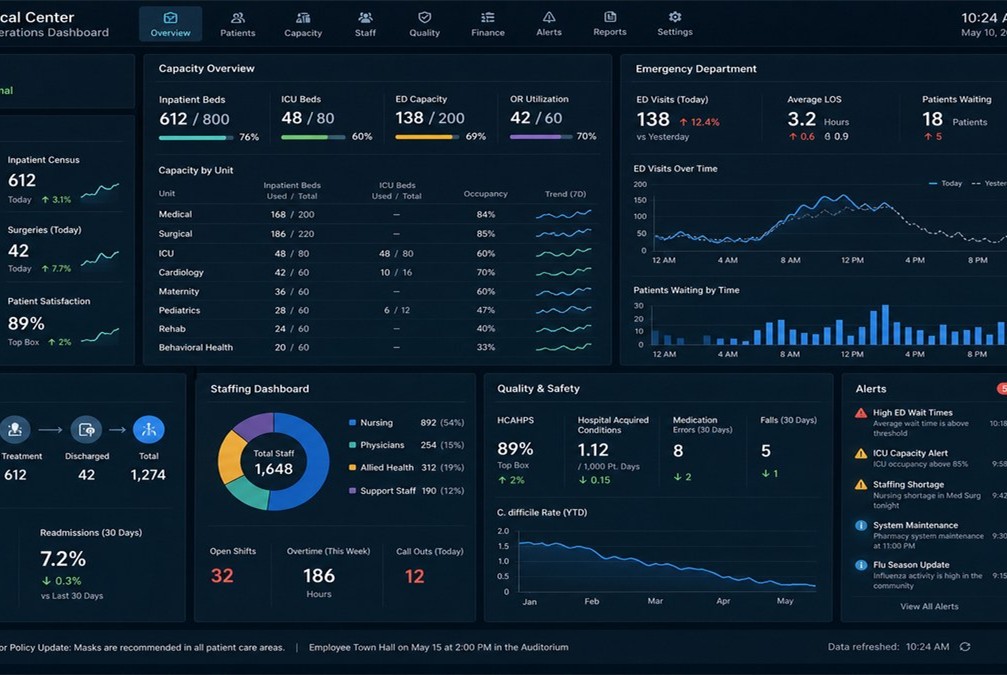Open the Flu Season Update notice

[931, 575]
